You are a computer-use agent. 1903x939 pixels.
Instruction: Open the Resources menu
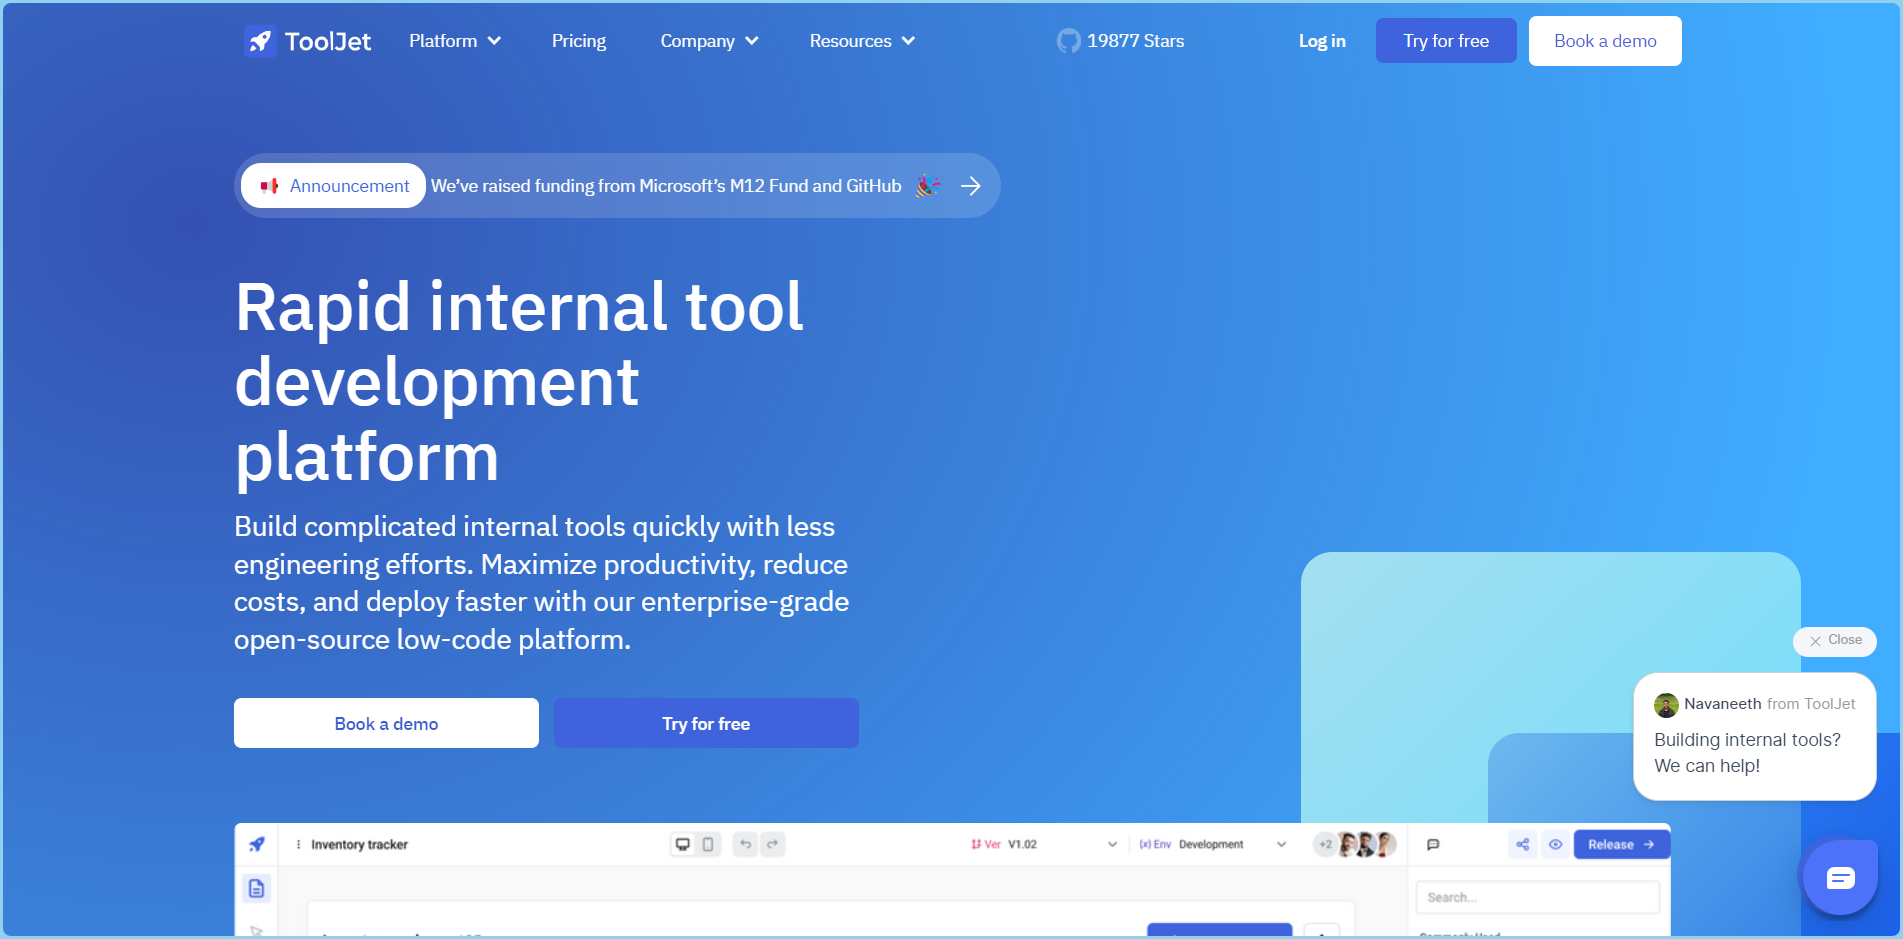[x=860, y=40]
